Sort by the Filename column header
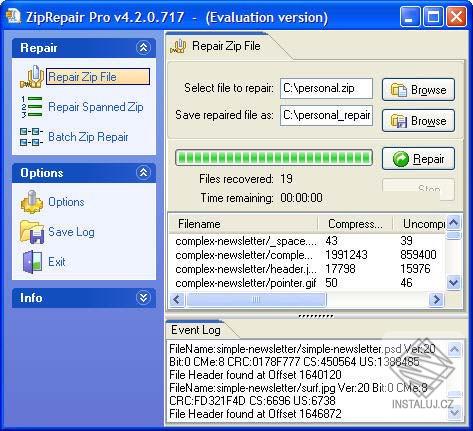Screen dimensions: 473x431 (x=243, y=224)
